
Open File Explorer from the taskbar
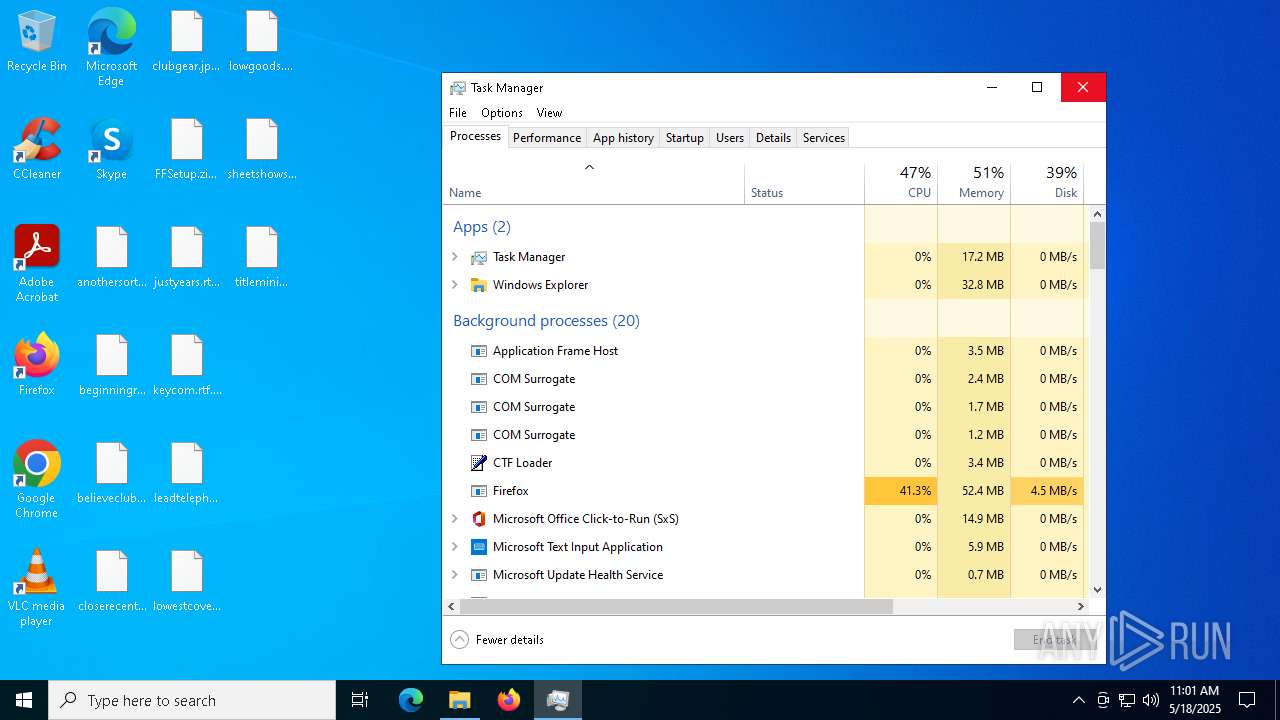point(459,700)
